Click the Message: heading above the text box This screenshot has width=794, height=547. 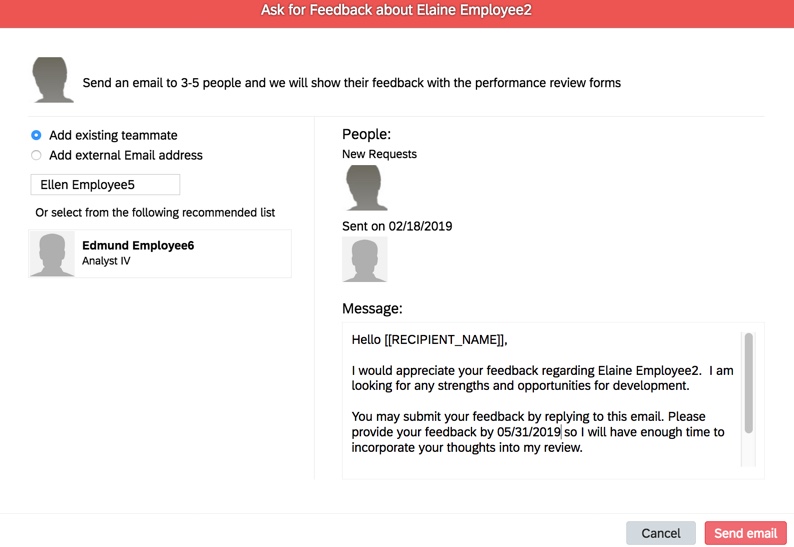(372, 309)
